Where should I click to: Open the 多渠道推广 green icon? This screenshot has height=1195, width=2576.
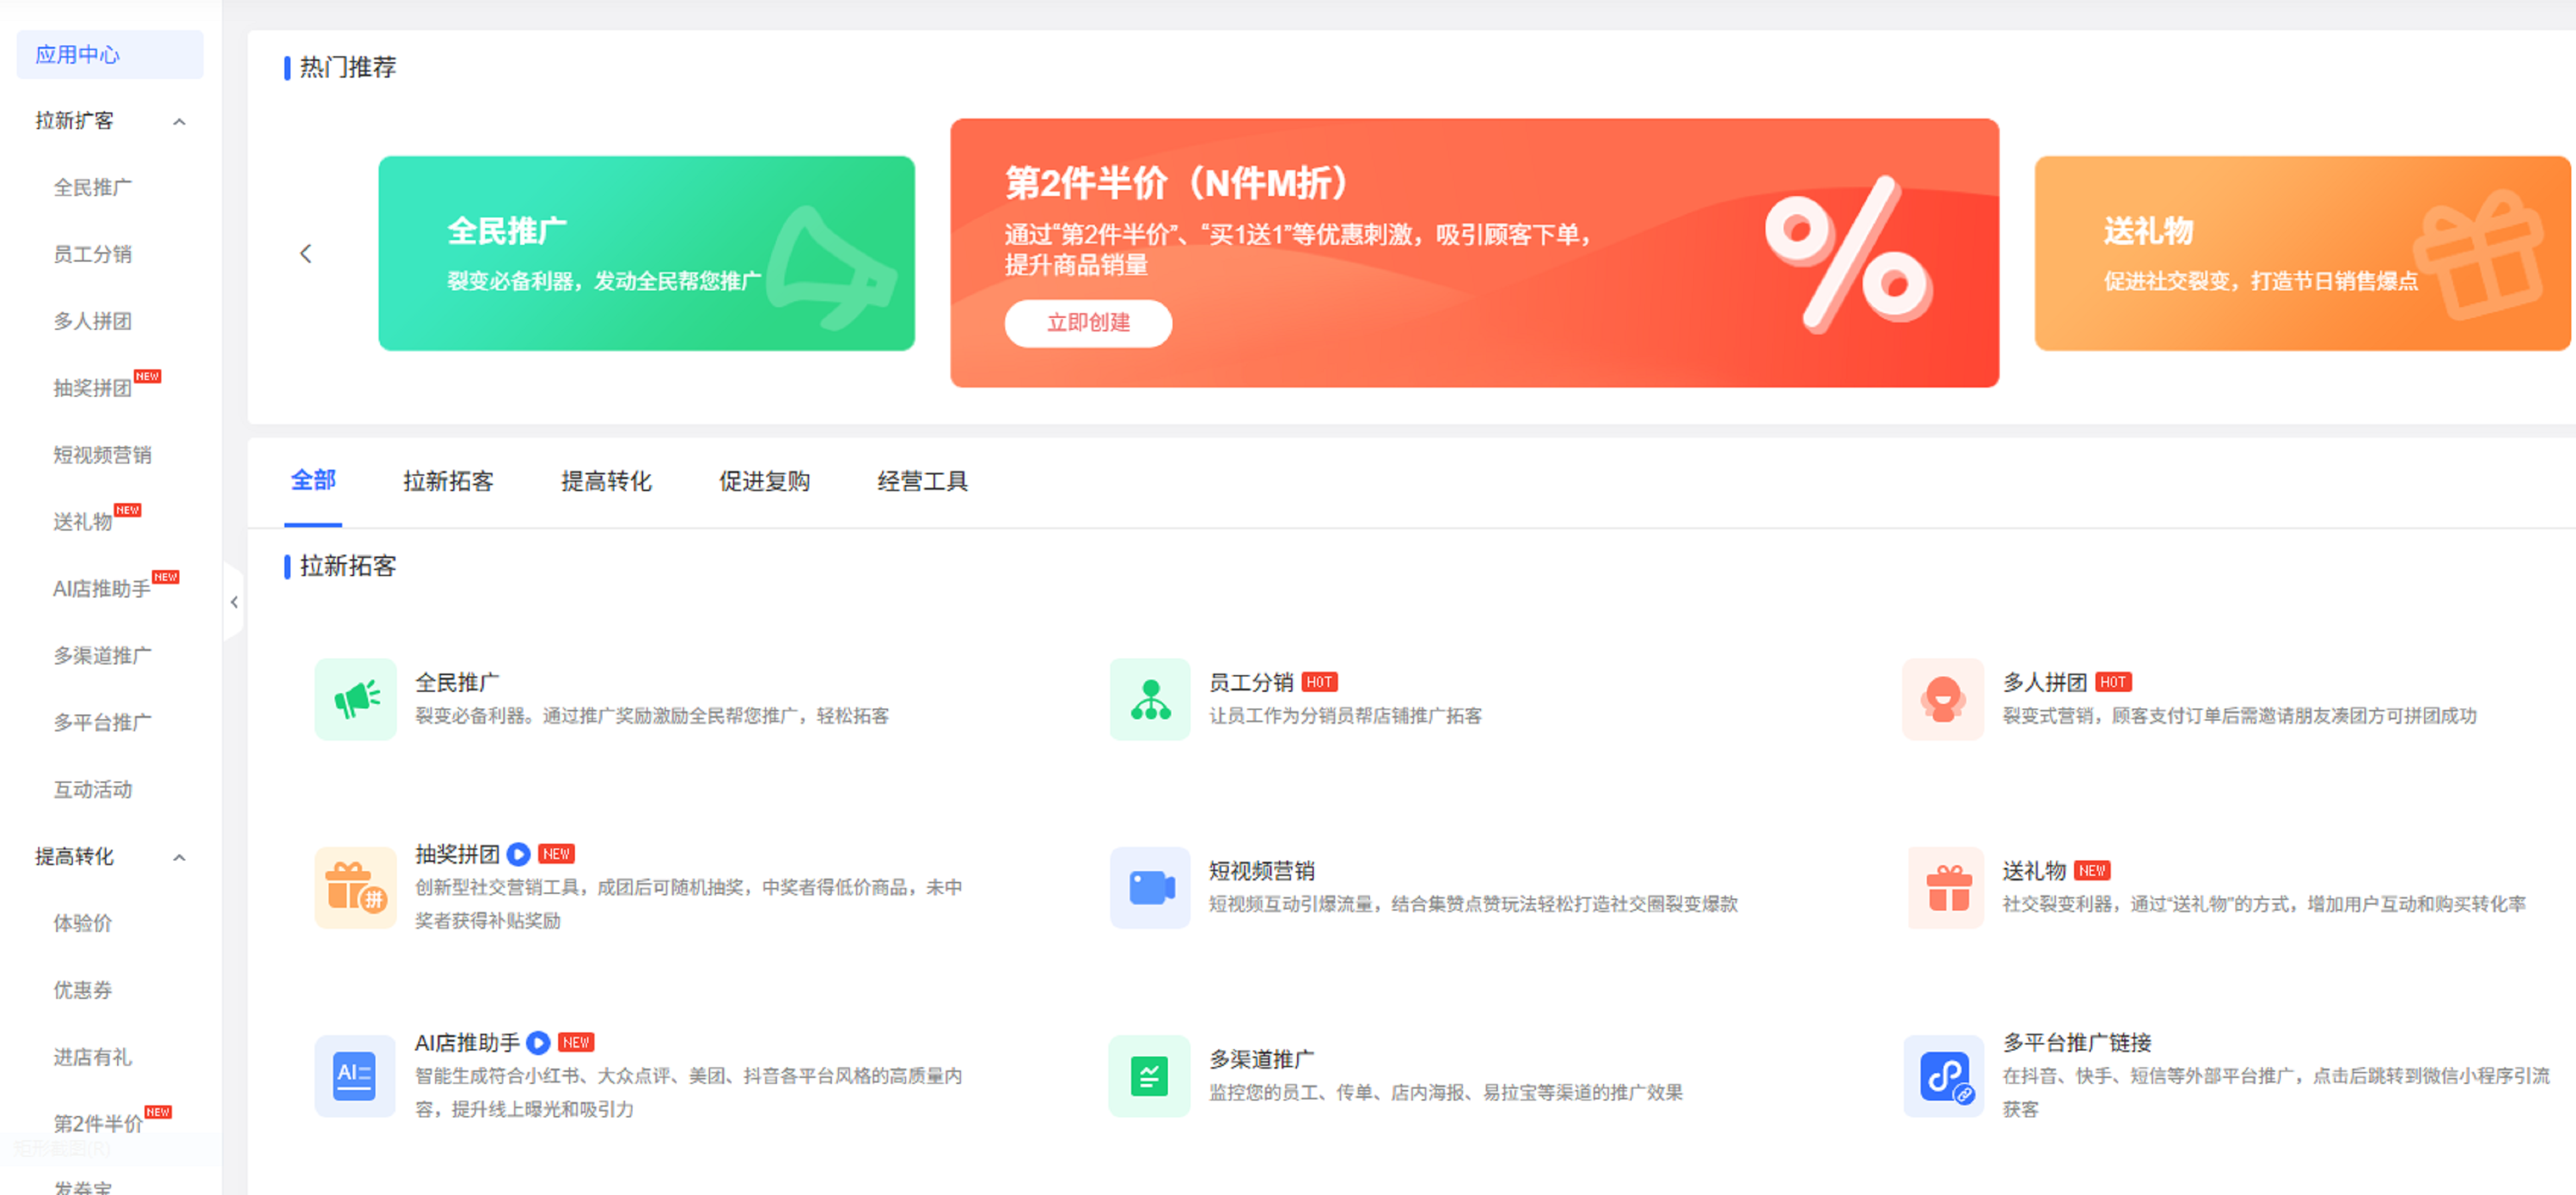tap(1149, 1076)
